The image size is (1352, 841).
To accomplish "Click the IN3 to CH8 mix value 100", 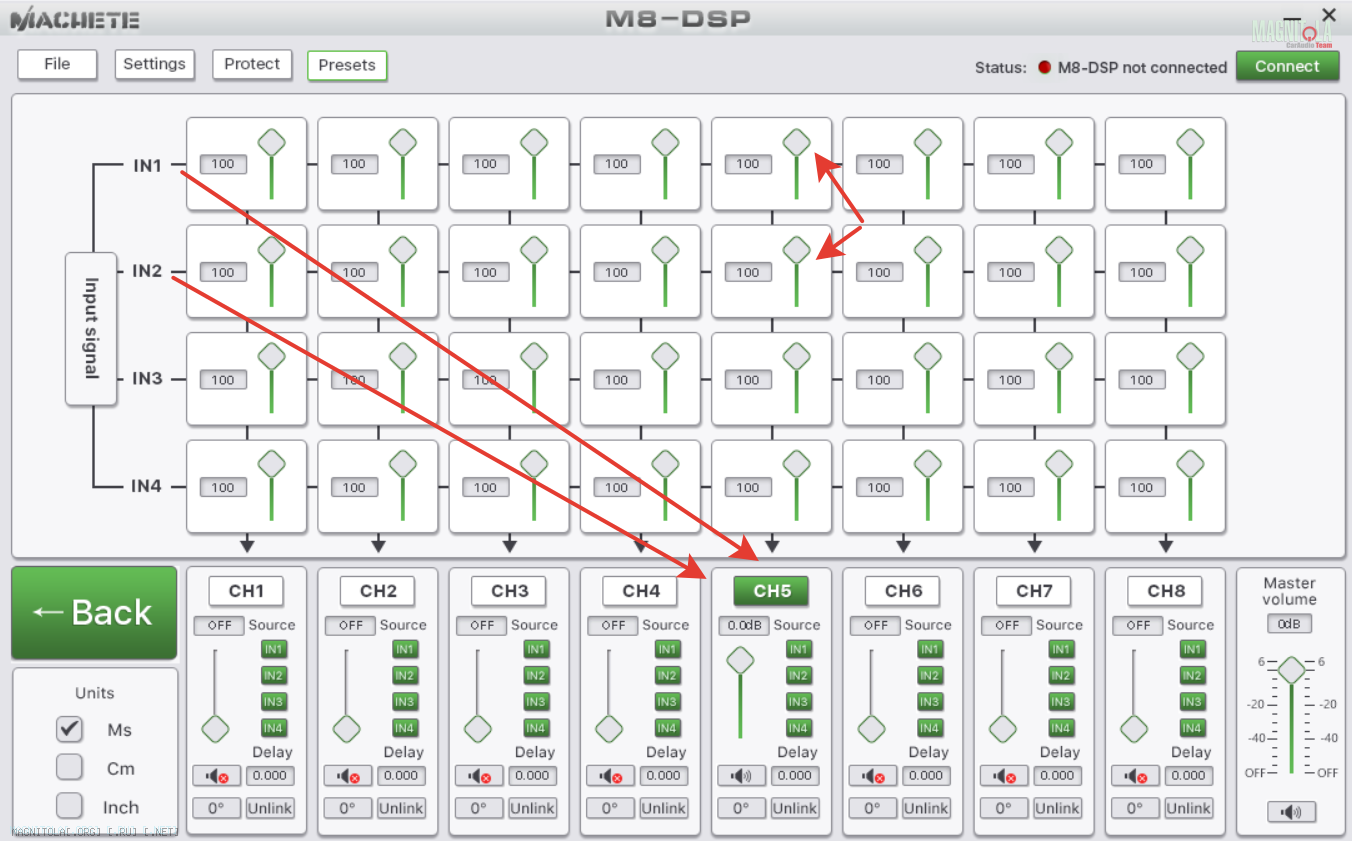I will pos(1141,380).
